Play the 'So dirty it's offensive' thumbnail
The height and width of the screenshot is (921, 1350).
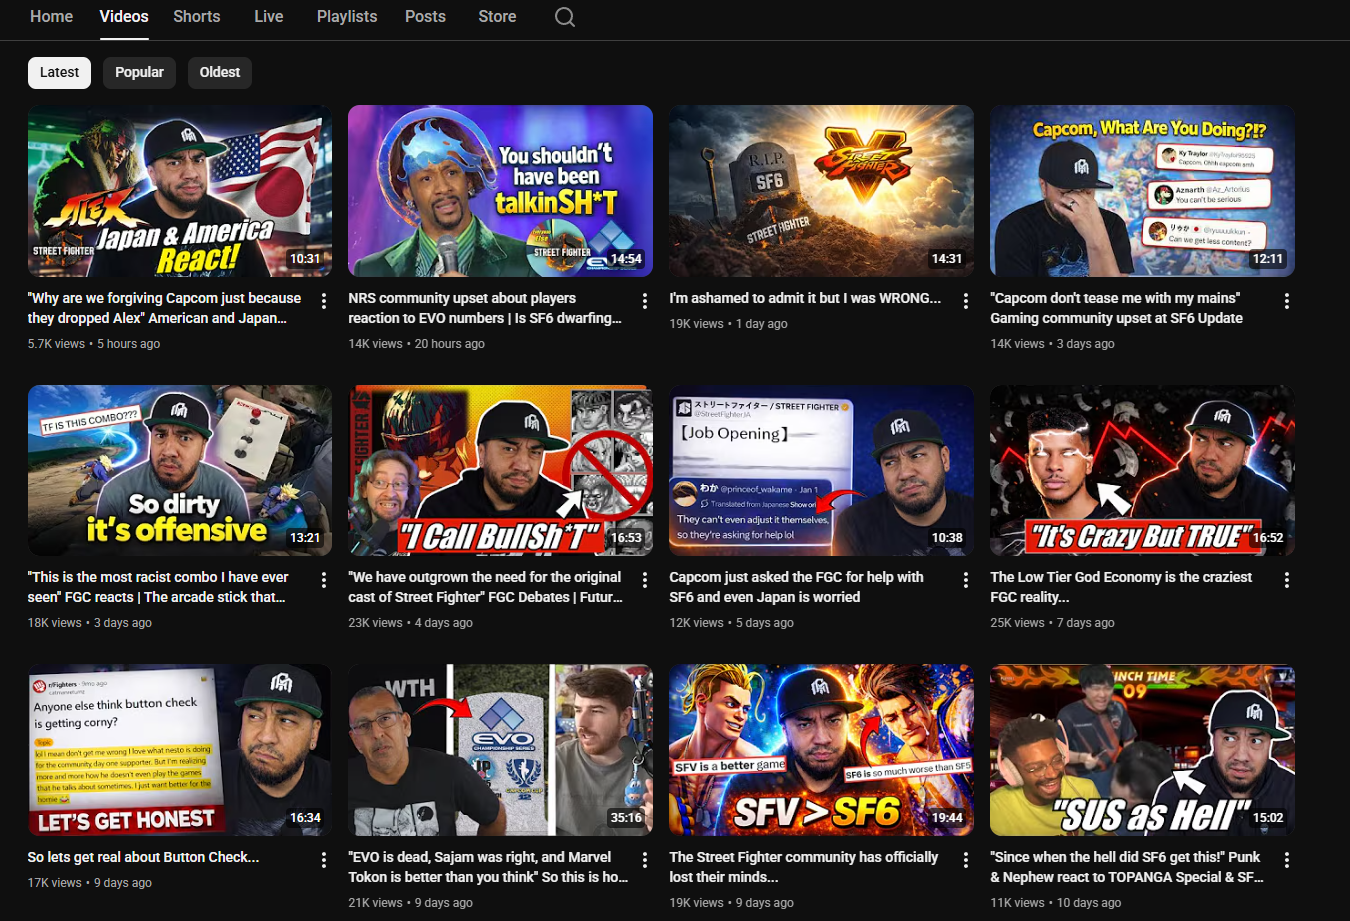click(x=180, y=470)
